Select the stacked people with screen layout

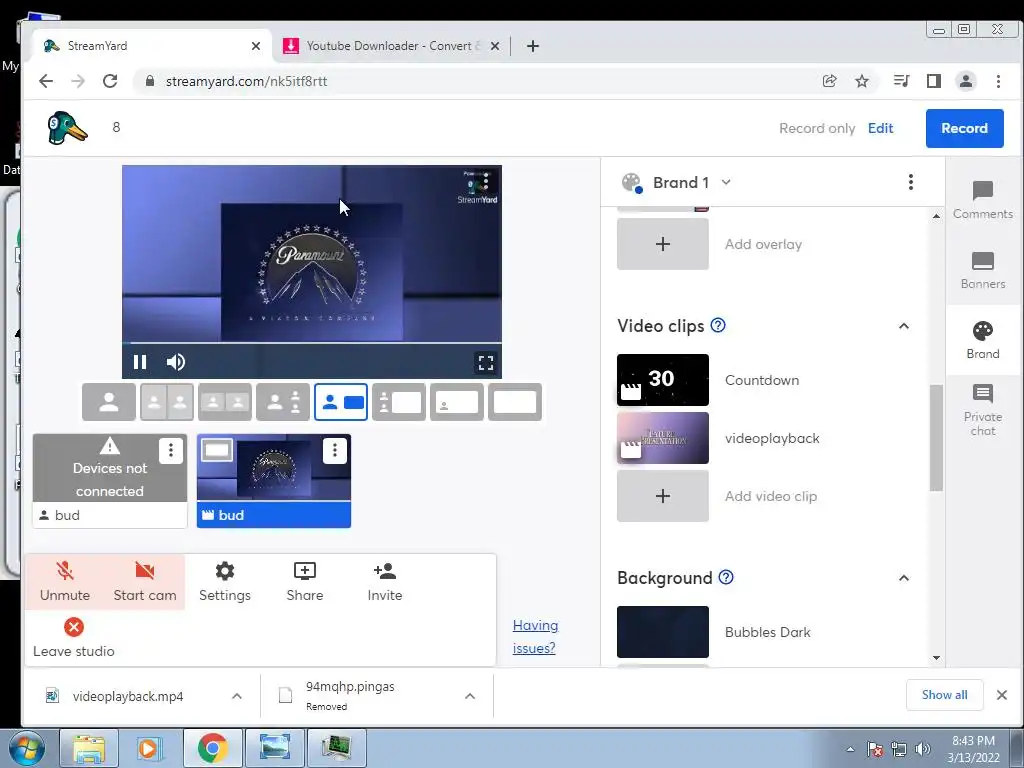point(399,402)
